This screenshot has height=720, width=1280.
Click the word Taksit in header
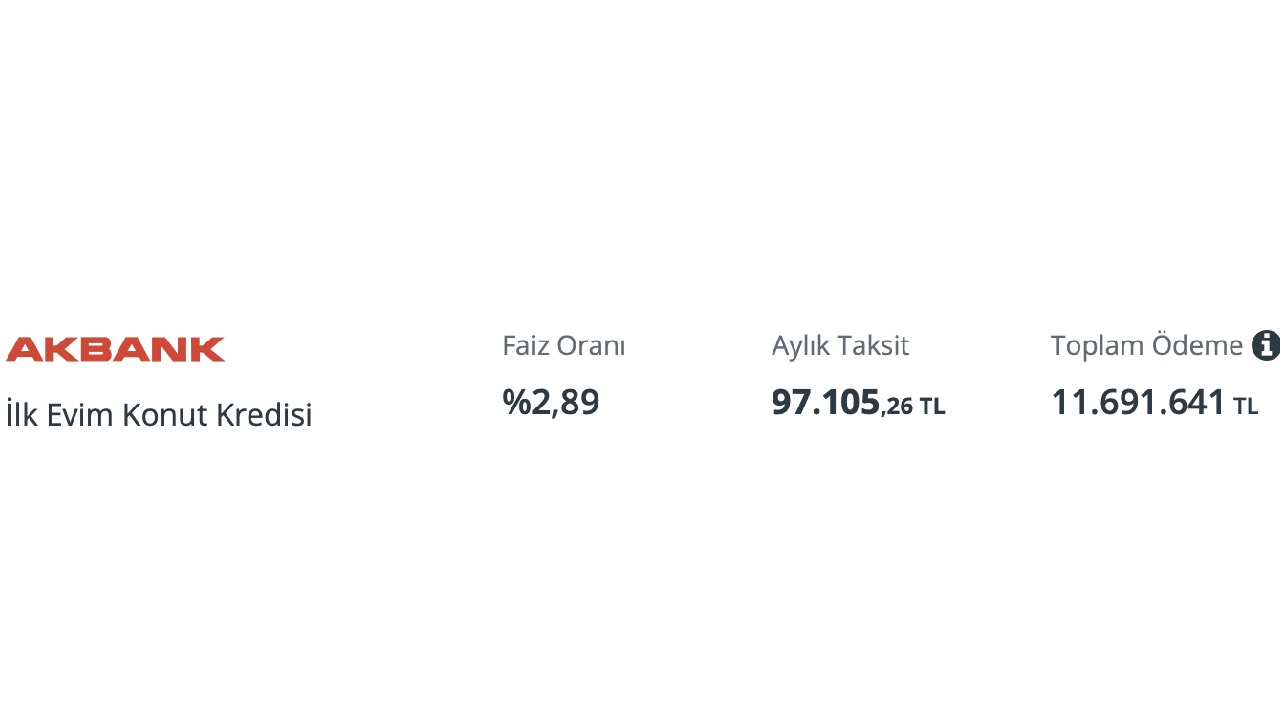[x=874, y=346]
